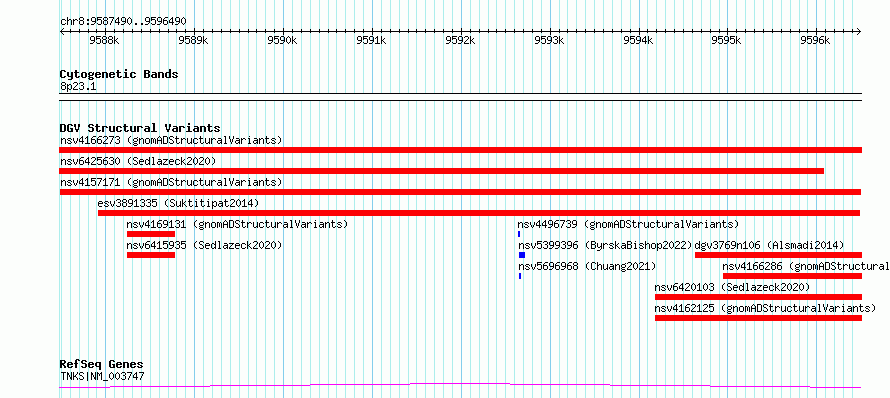Select the short red bar under nsv4169131
This screenshot has height=398, width=890.
coord(151,234)
